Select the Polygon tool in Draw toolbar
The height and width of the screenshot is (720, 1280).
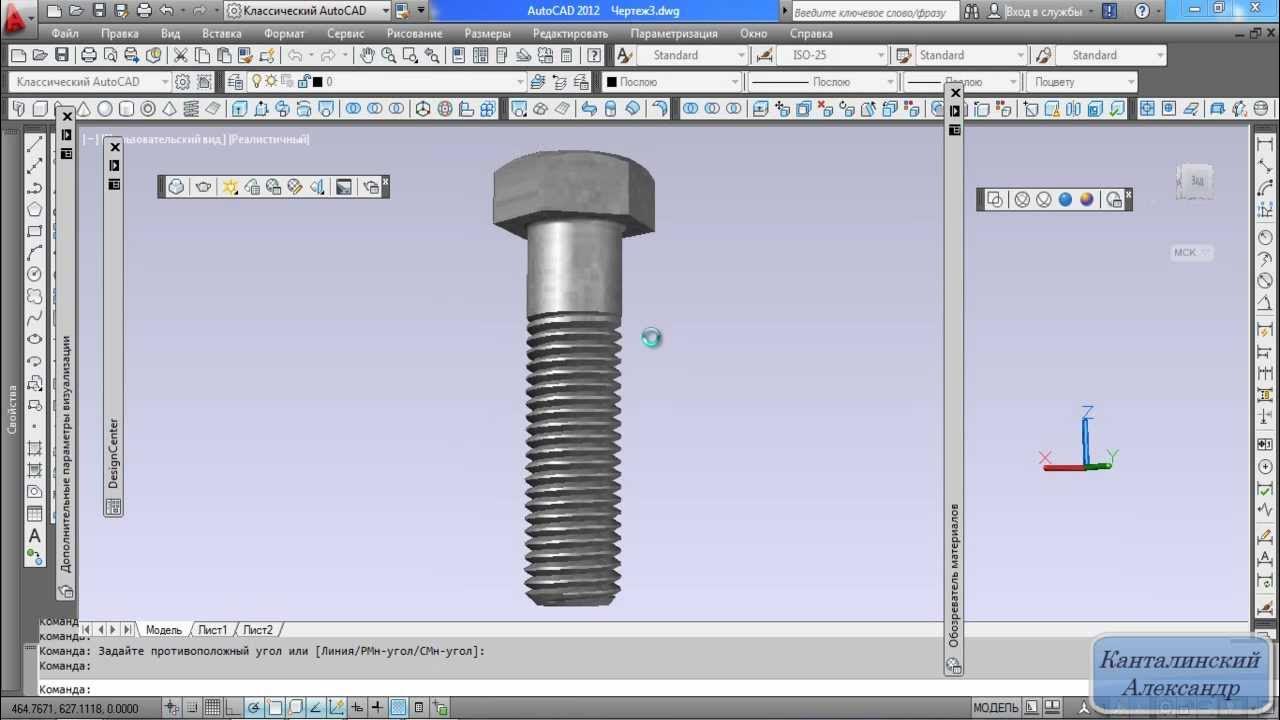click(35, 209)
